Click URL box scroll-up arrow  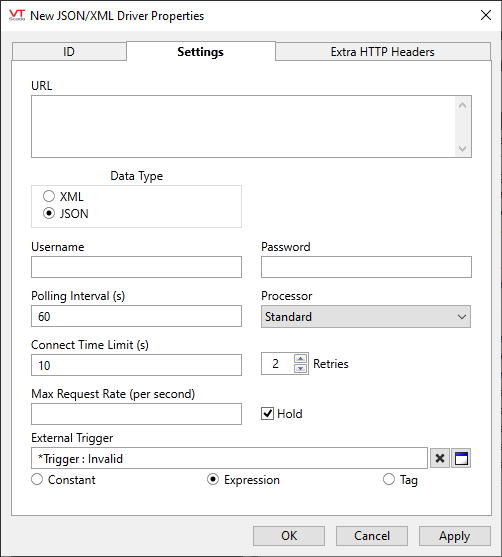(463, 105)
